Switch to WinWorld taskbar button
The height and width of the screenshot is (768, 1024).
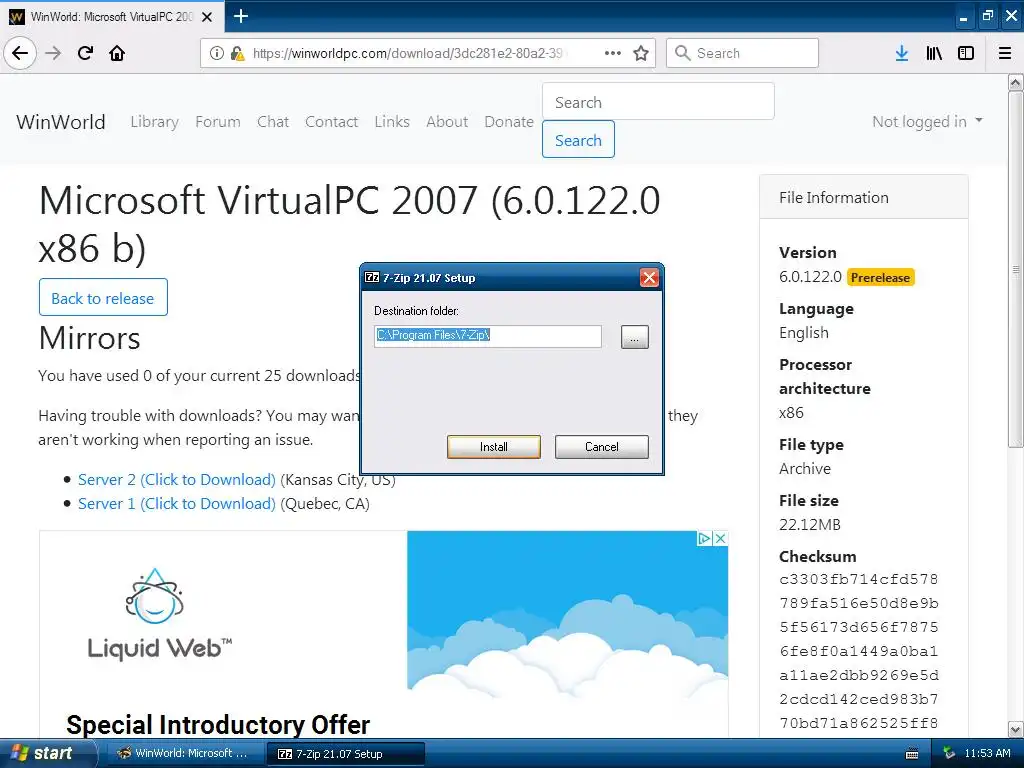coord(183,753)
